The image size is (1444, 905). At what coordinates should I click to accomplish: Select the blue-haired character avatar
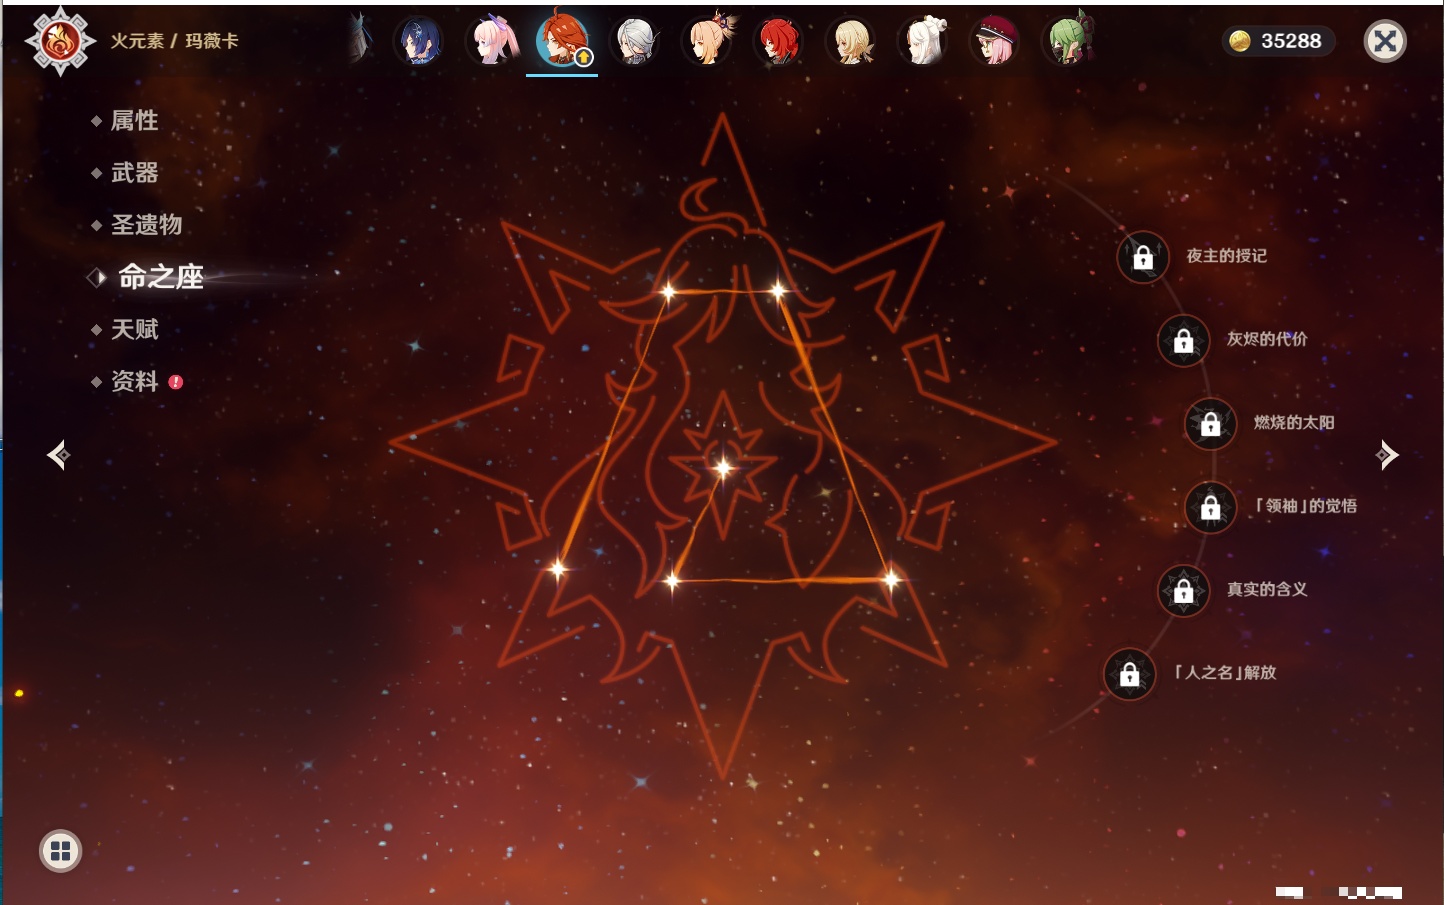[x=420, y=41]
